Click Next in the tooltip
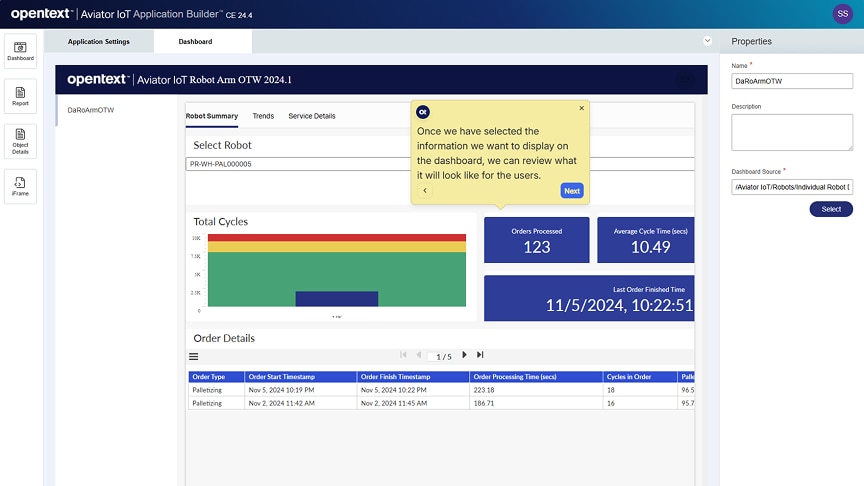864x486 pixels. click(x=572, y=191)
